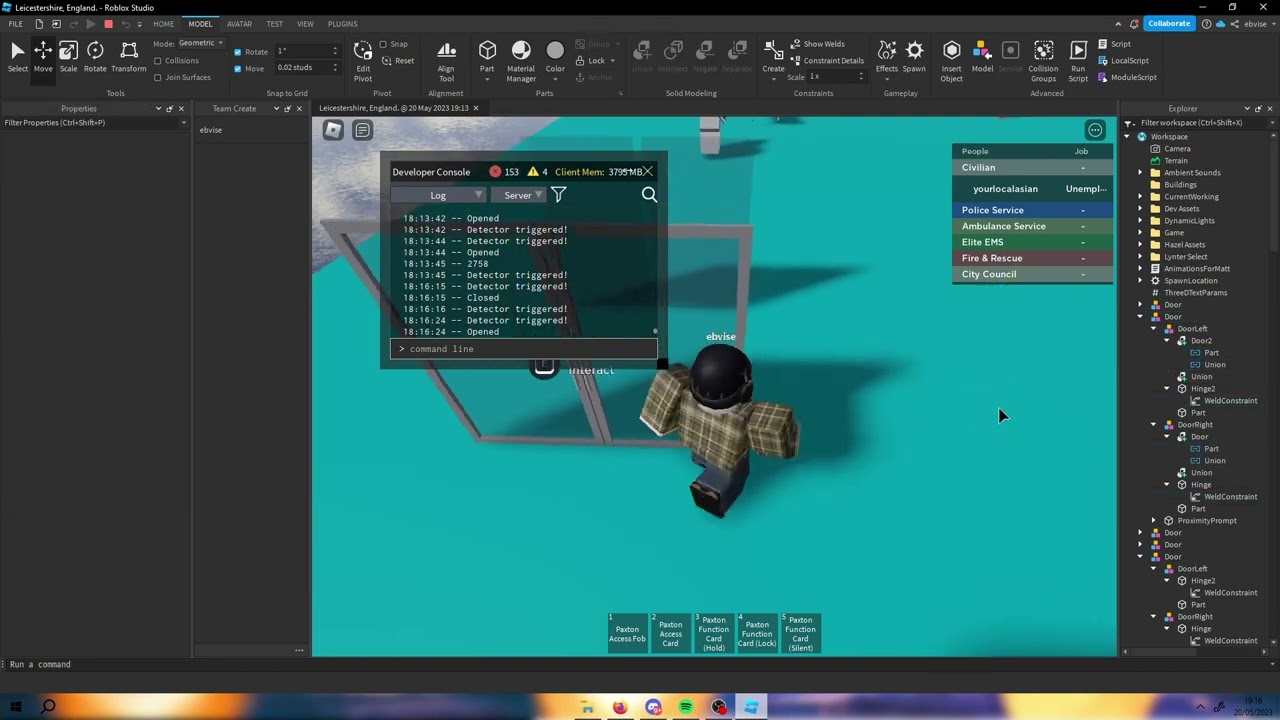Screen dimensions: 1280x720
Task: Uncheck the Move snap checkbox
Action: pos(237,69)
